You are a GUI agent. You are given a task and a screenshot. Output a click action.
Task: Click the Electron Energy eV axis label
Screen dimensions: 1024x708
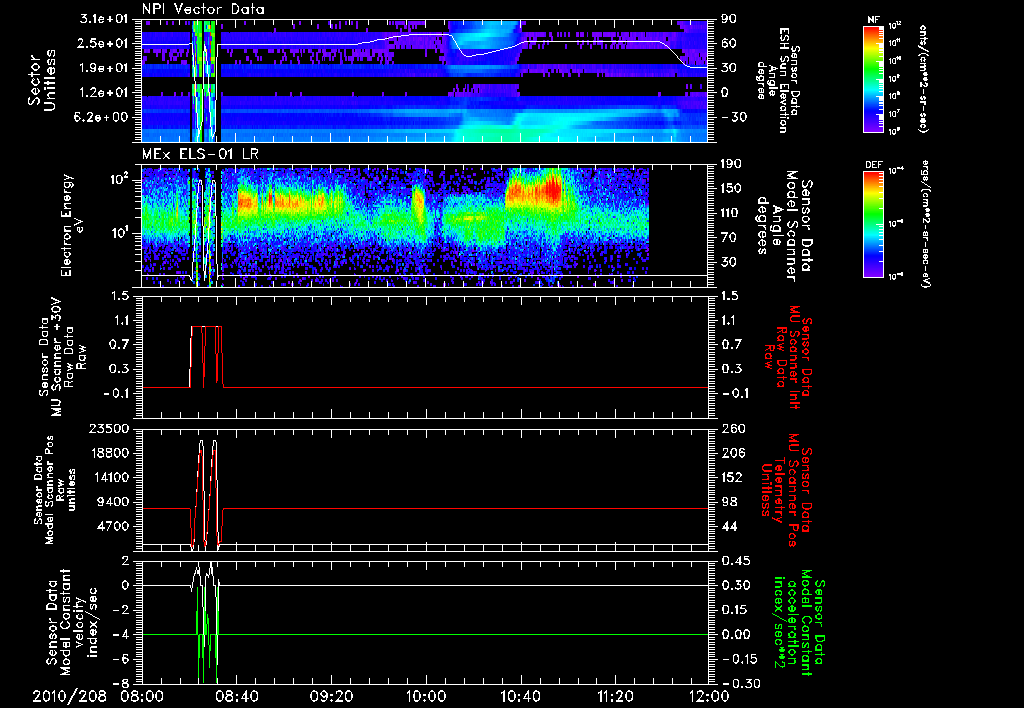(72, 225)
